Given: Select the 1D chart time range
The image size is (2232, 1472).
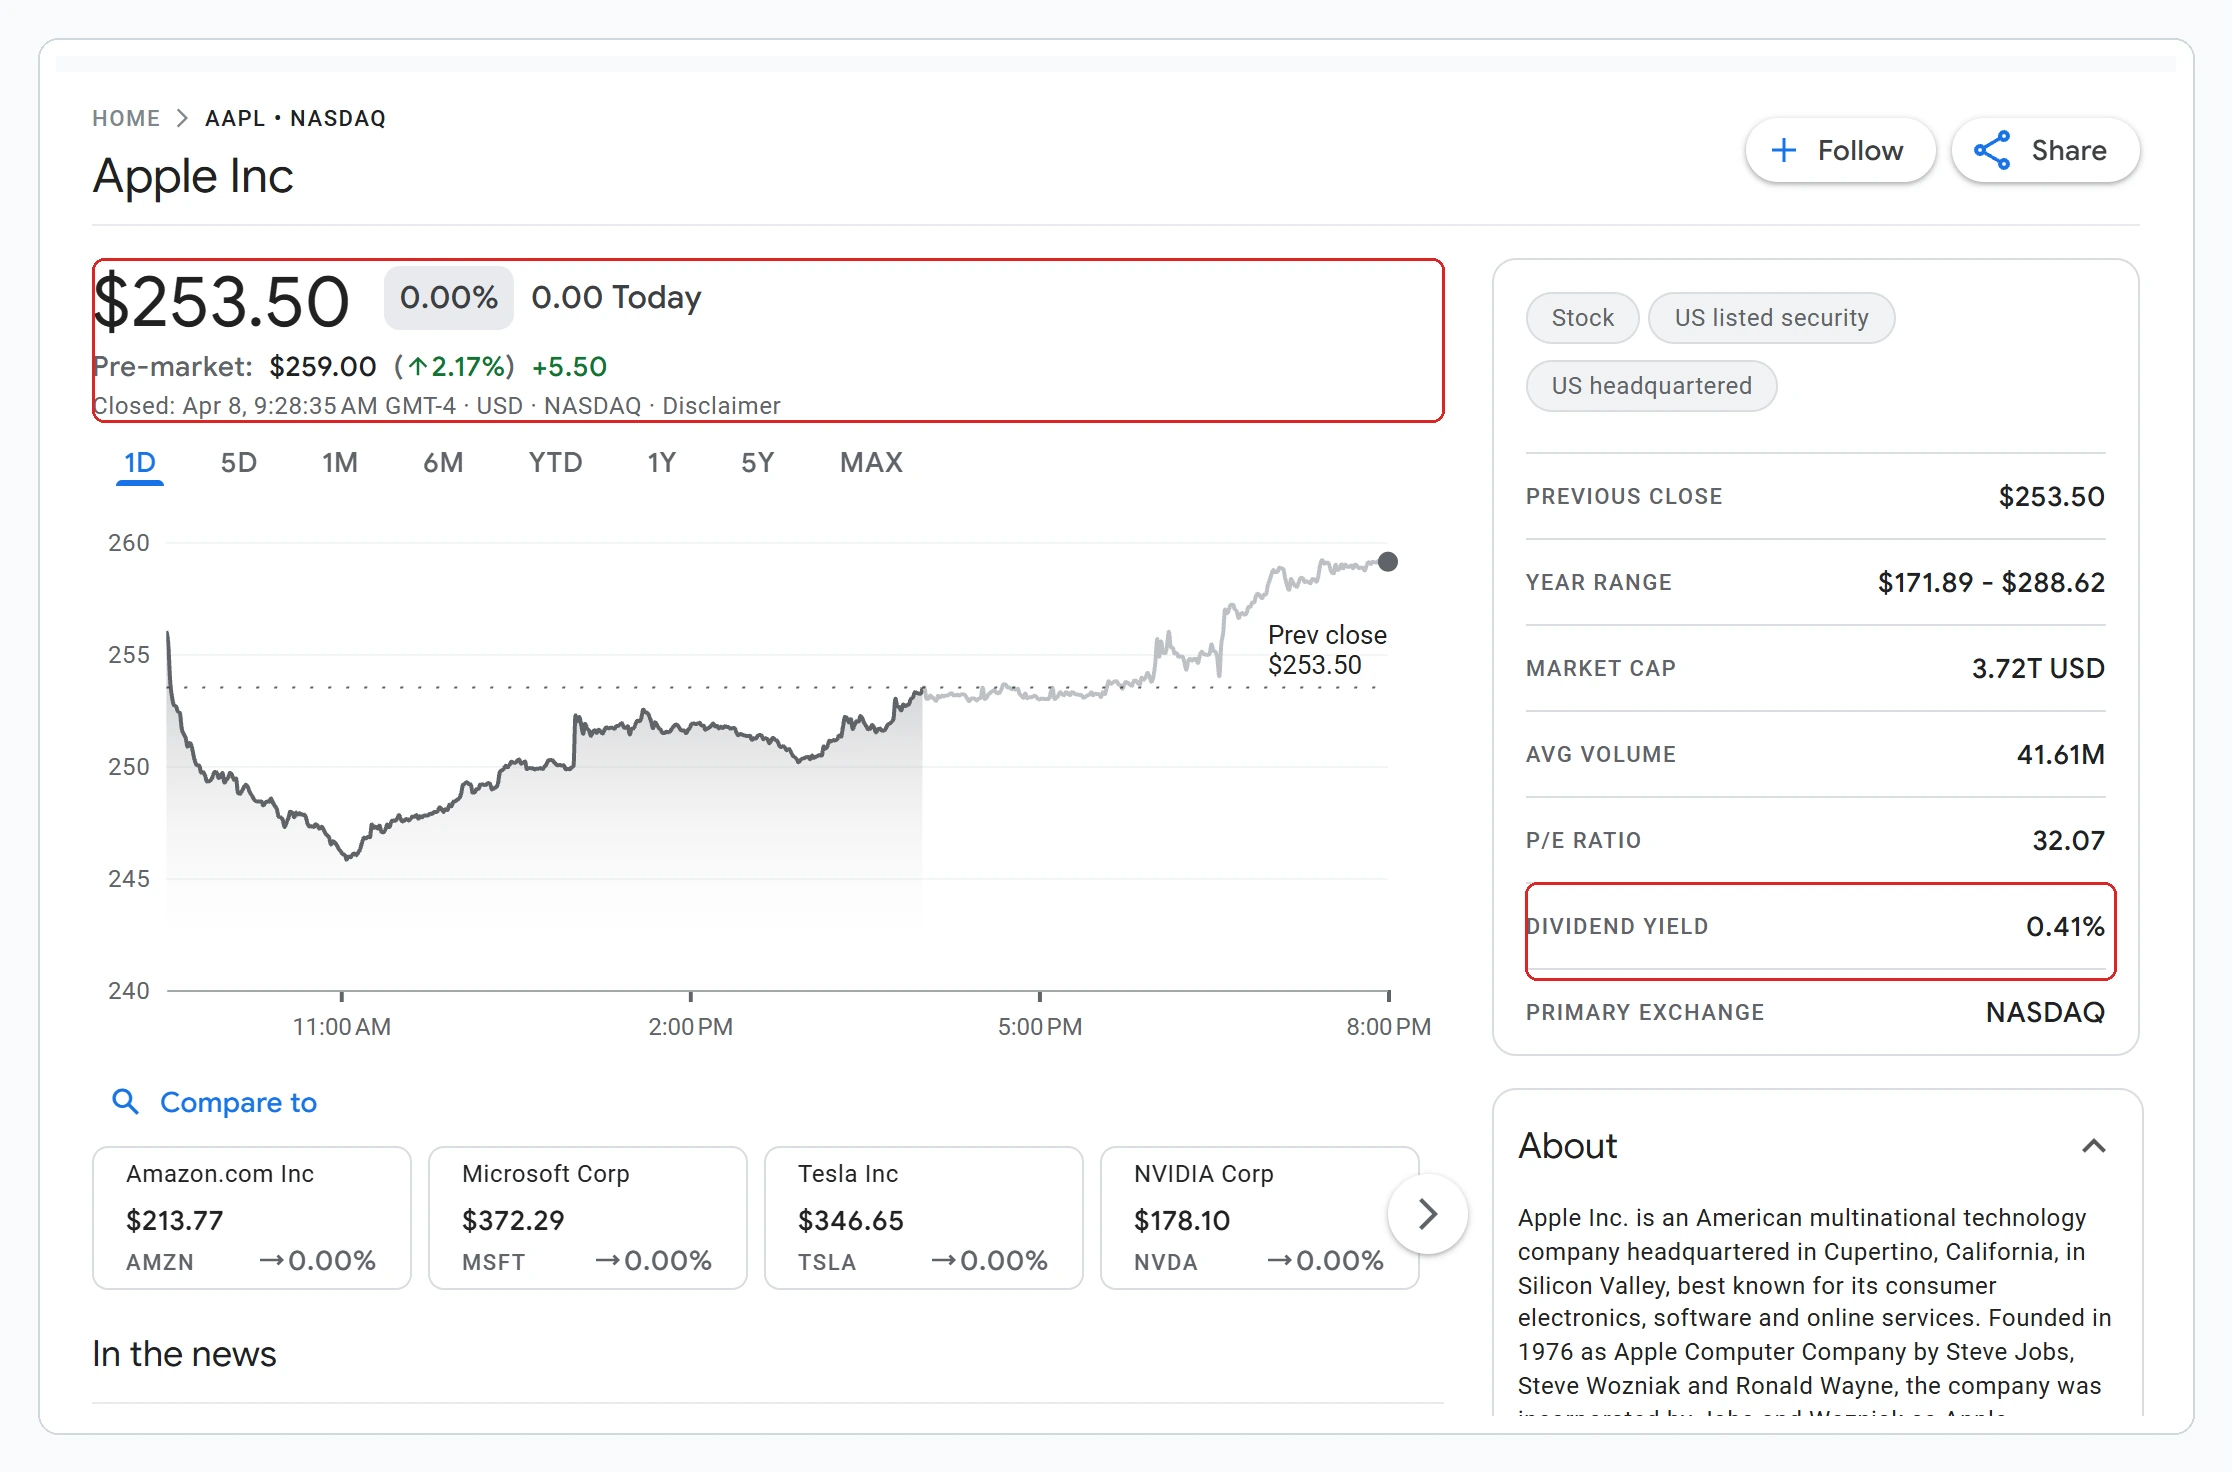Looking at the screenshot, I should pyautogui.click(x=139, y=461).
